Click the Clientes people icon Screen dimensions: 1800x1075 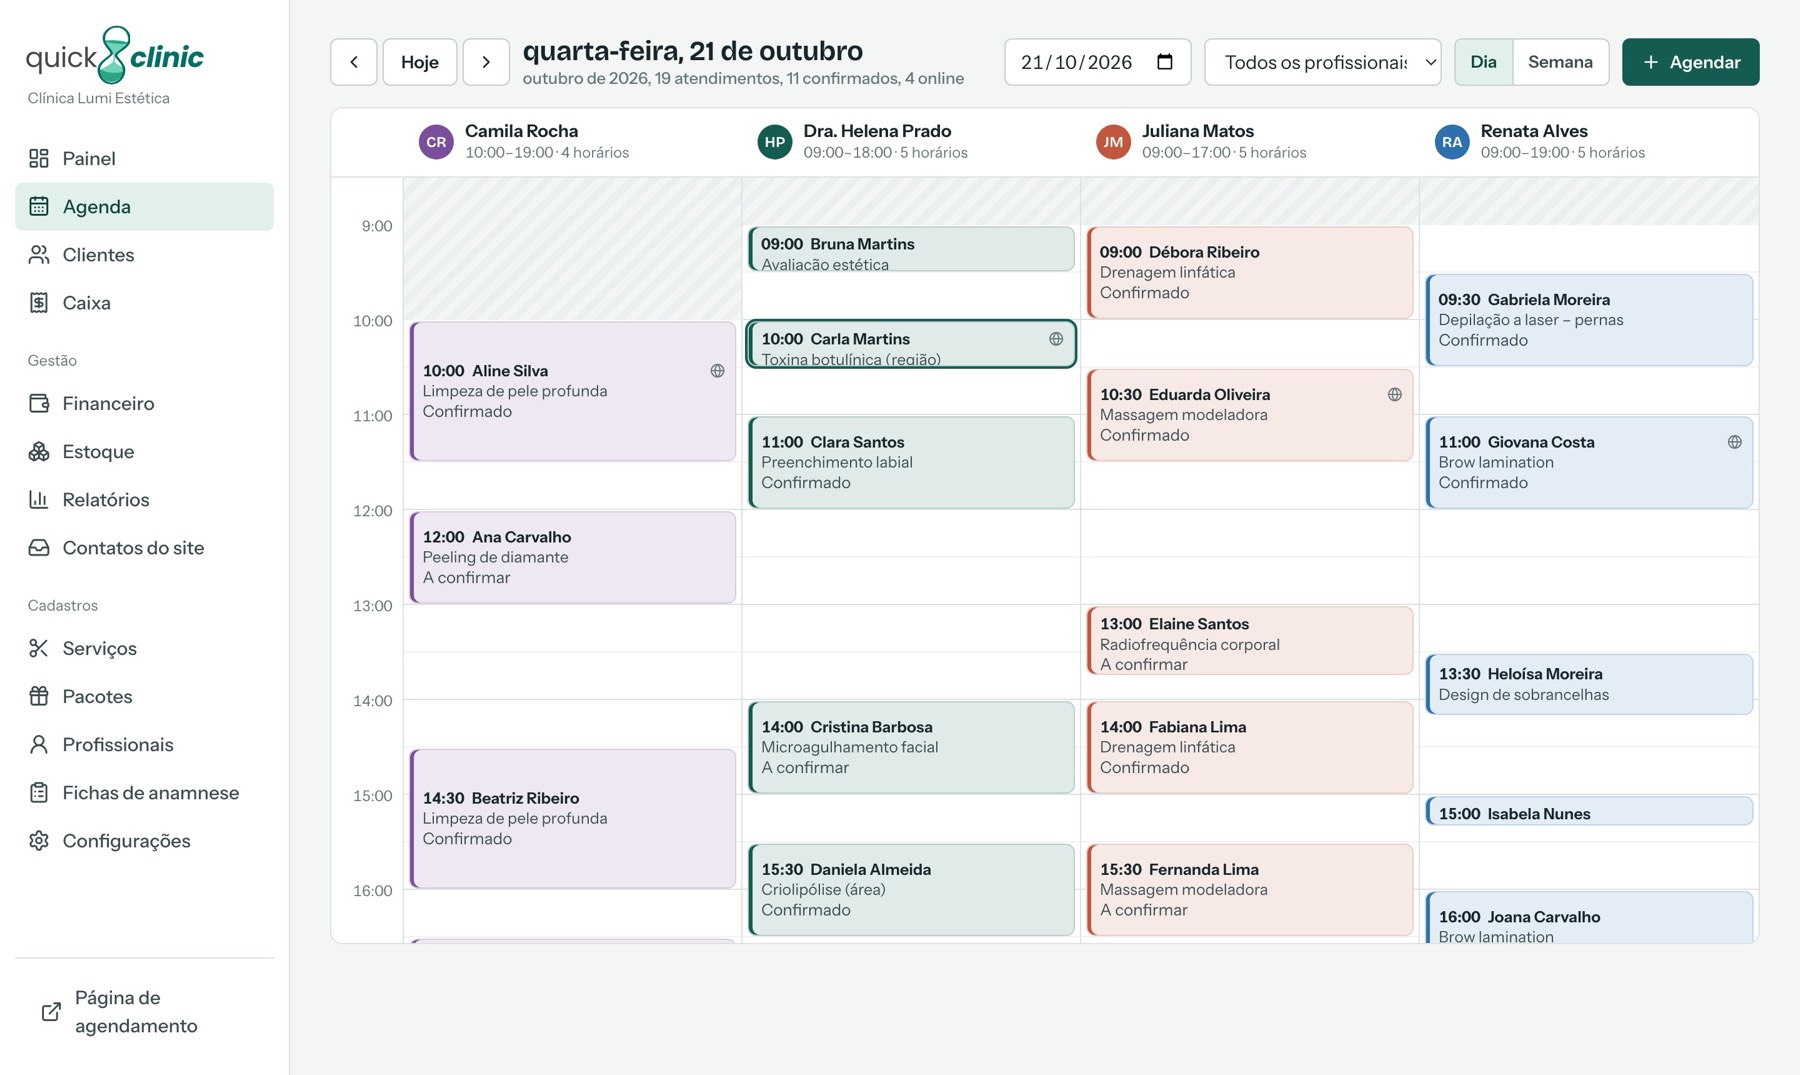coord(39,254)
